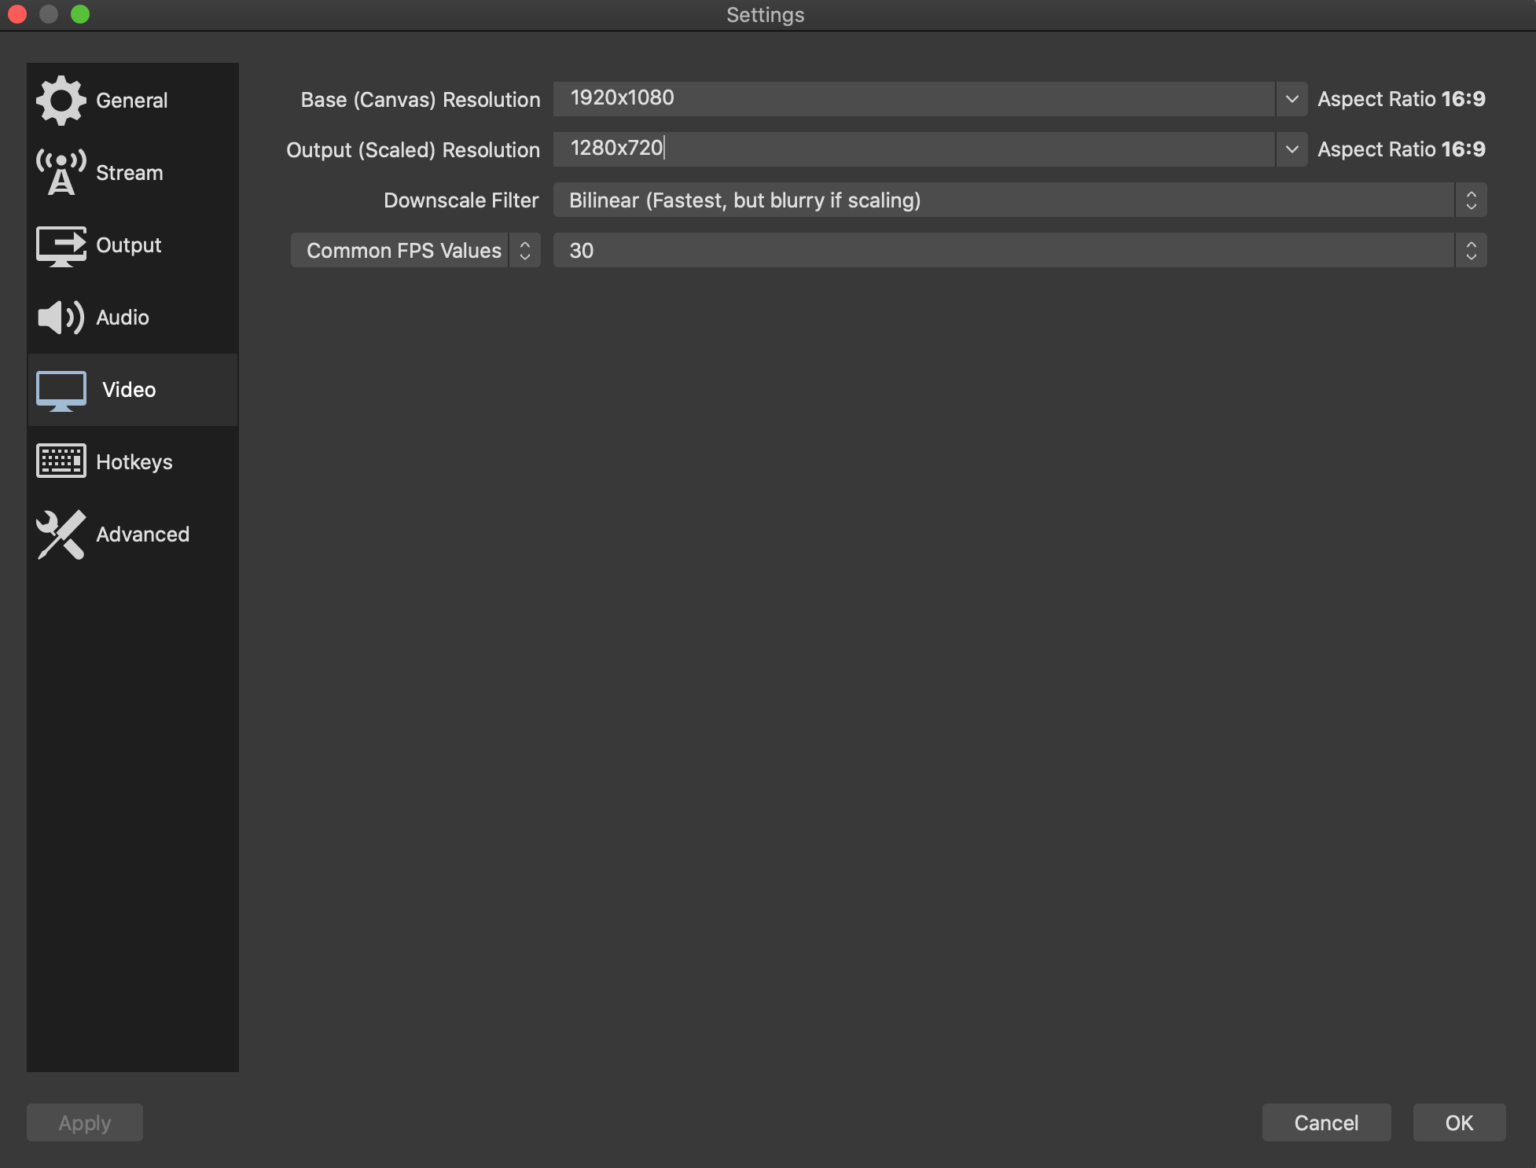
Task: Click inside the 1920x1080 resolution field
Action: (x=900, y=99)
